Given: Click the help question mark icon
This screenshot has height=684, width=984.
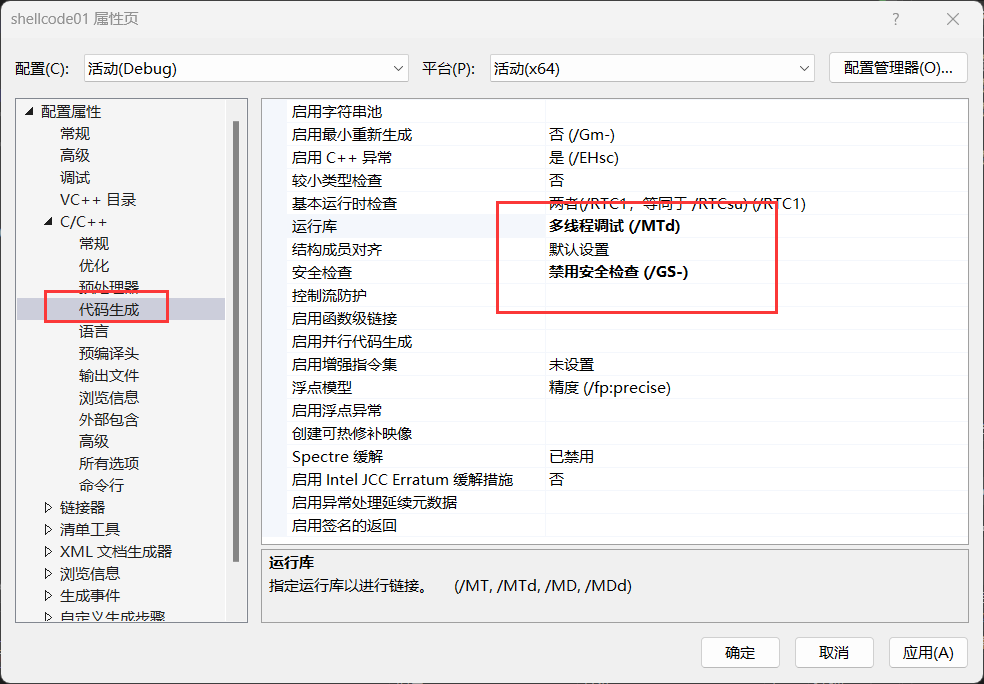Looking at the screenshot, I should 895,18.
